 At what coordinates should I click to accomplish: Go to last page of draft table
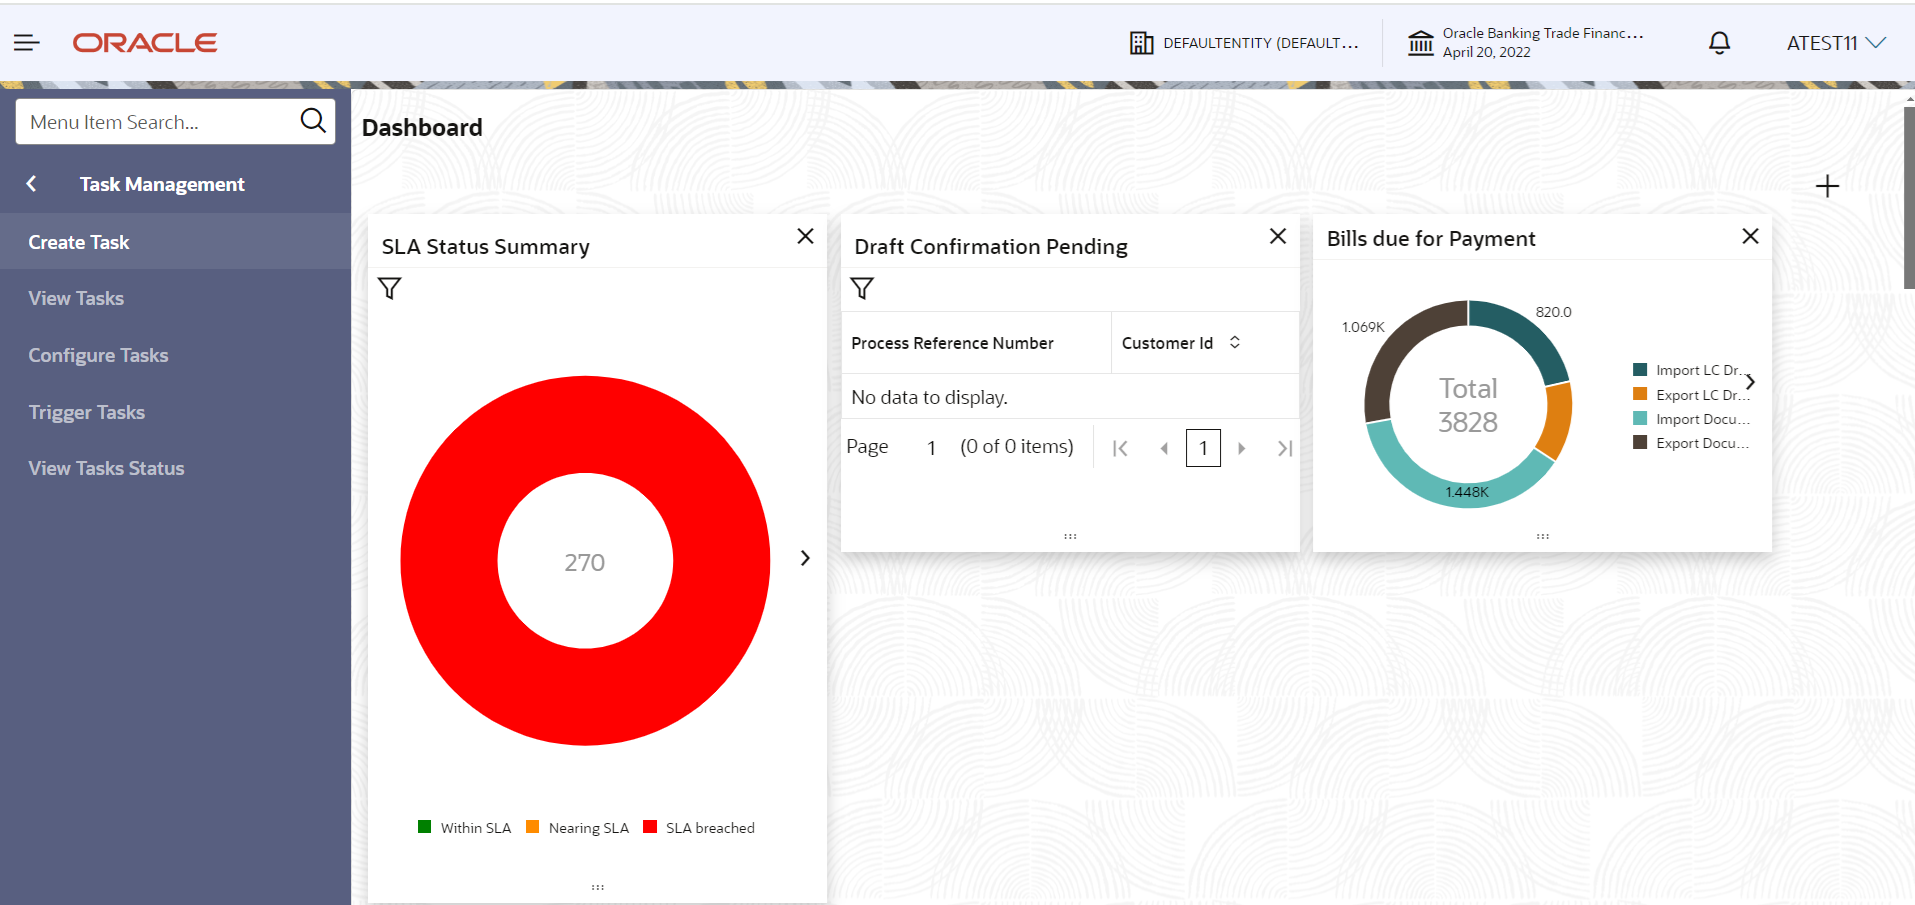[x=1285, y=448]
